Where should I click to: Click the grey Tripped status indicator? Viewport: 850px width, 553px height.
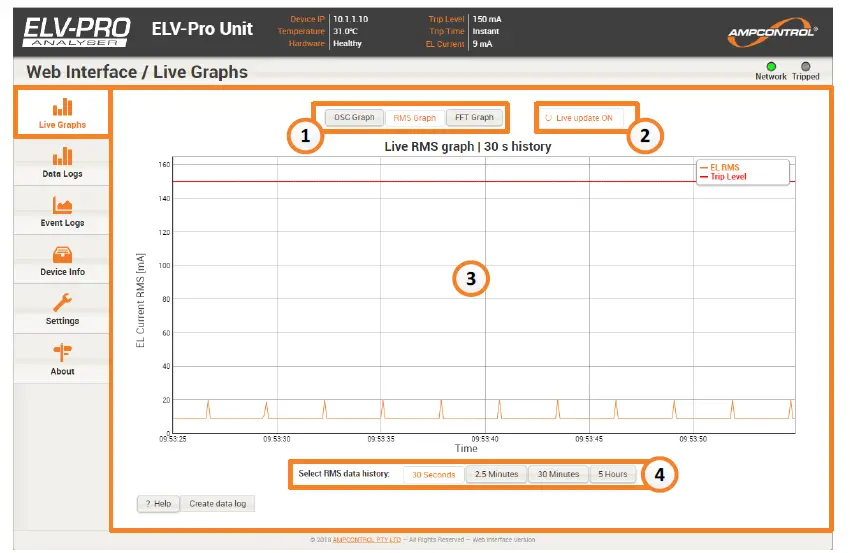coord(806,67)
